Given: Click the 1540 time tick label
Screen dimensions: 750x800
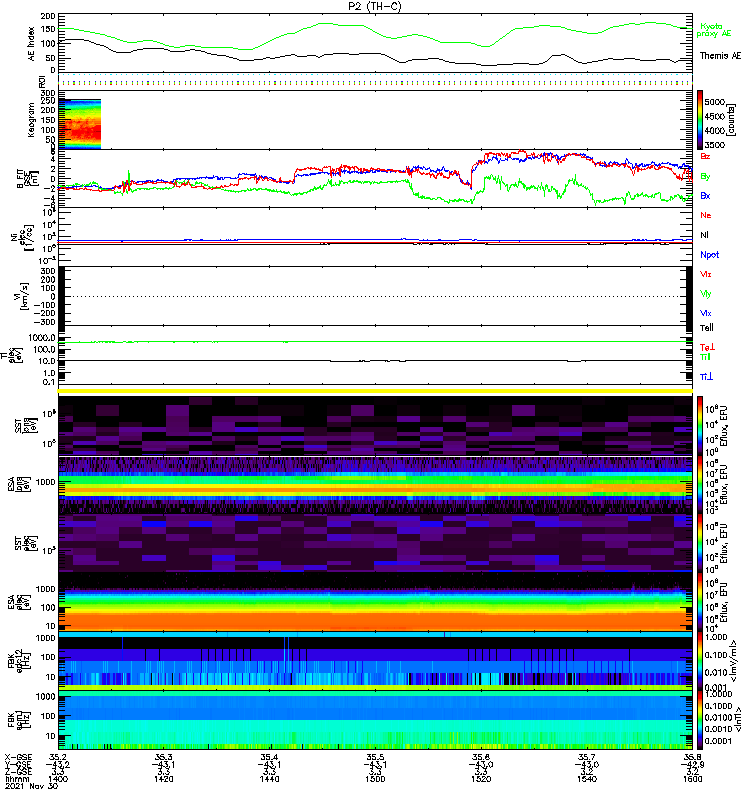Looking at the screenshot, I should [x=587, y=779].
